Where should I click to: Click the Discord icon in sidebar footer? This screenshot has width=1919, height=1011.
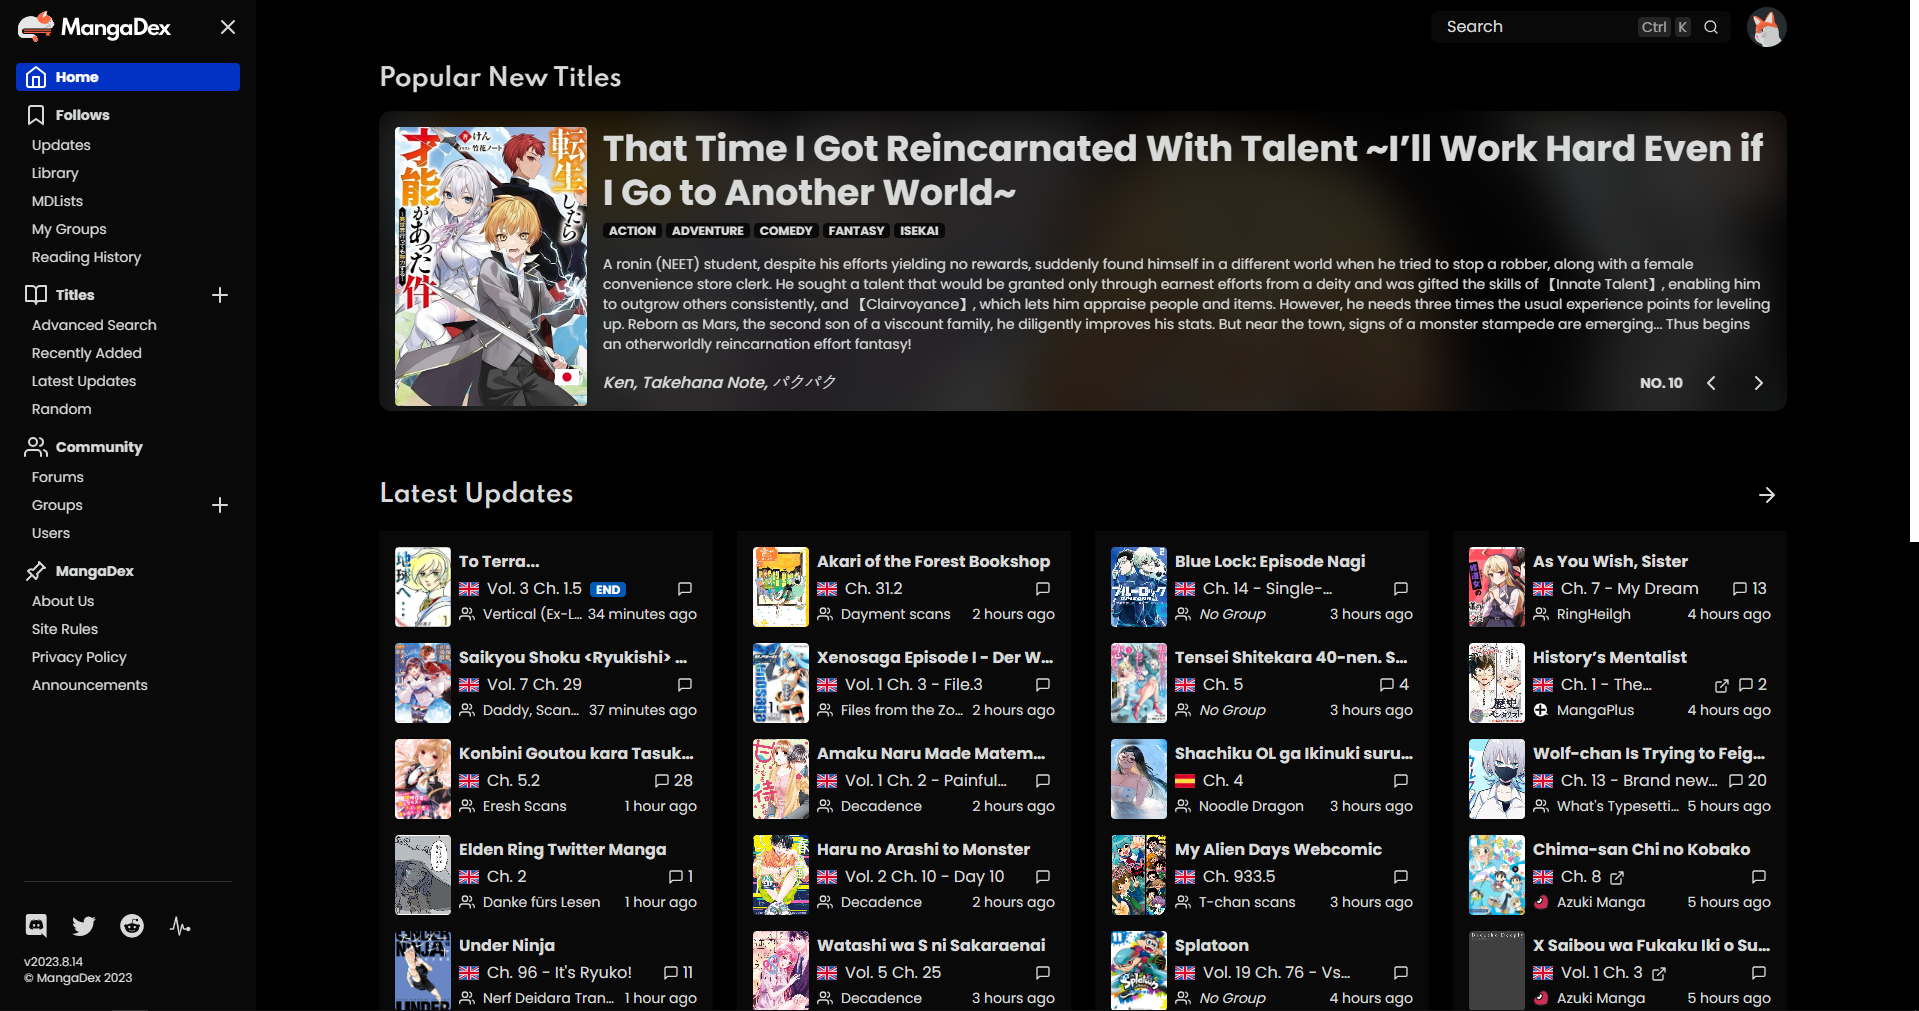36,926
